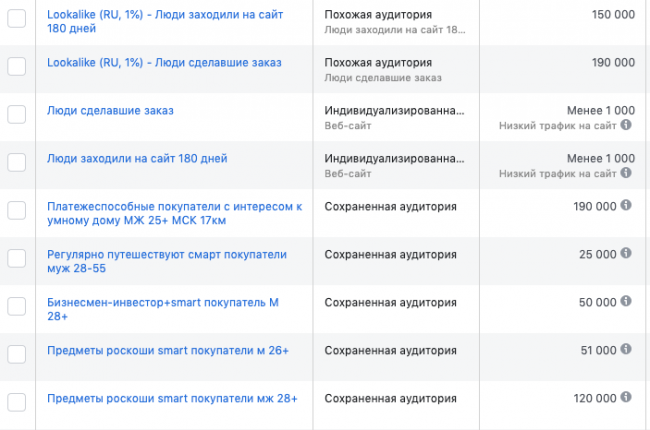Image resolution: width=650 pixels, height=430 pixels.
Task: Check the Люди заходили на сайт 180 дней row
Action: tap(17, 162)
